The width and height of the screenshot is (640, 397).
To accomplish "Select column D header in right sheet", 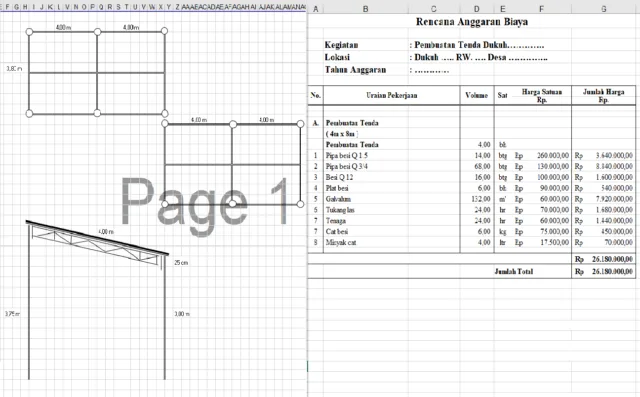I will [476, 9].
